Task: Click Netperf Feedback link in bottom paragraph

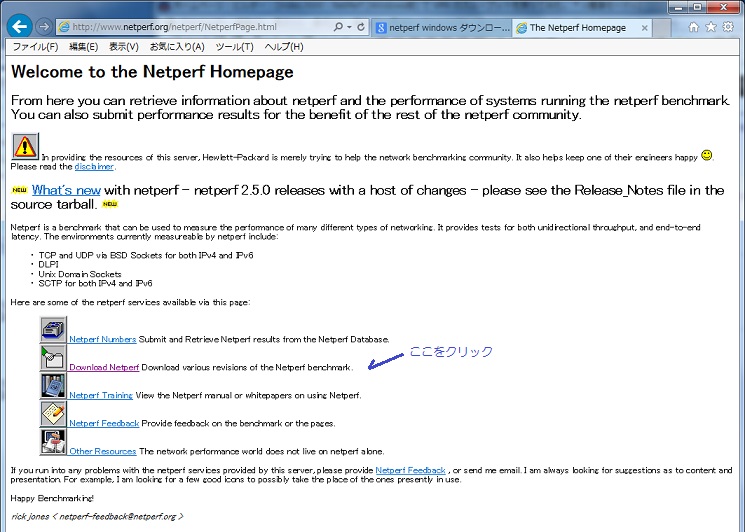Action: (411, 470)
